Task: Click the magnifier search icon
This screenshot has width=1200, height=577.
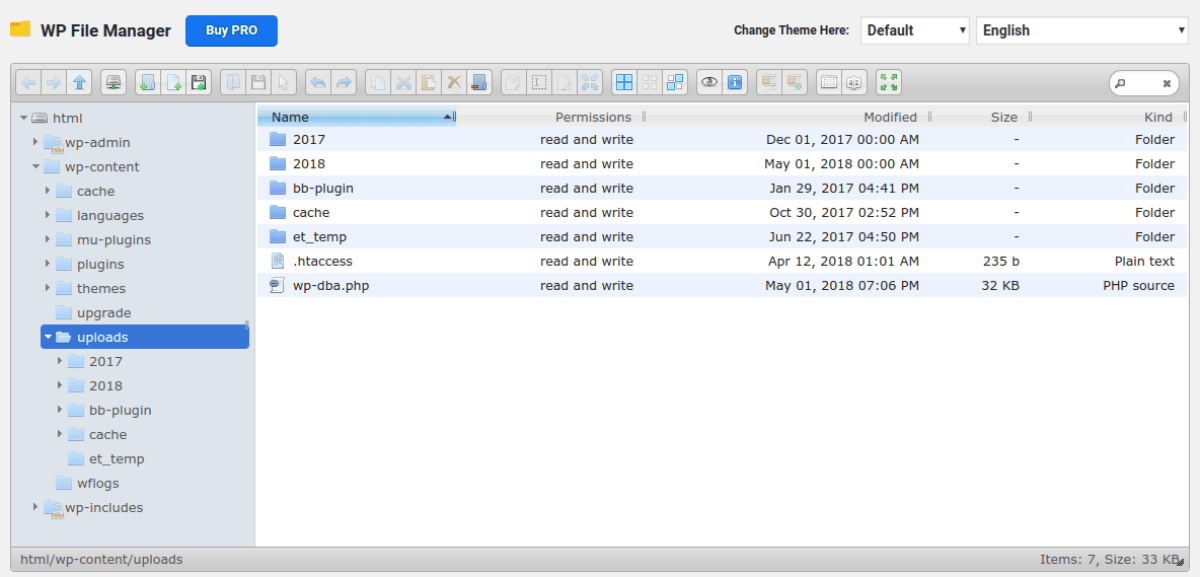Action: 1120,84
